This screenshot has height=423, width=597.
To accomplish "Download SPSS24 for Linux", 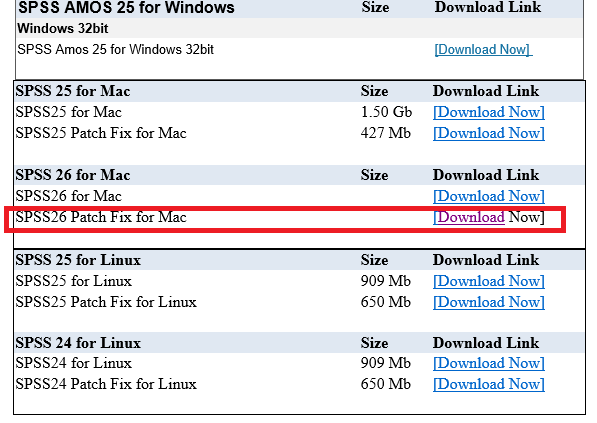I will click(489, 363).
